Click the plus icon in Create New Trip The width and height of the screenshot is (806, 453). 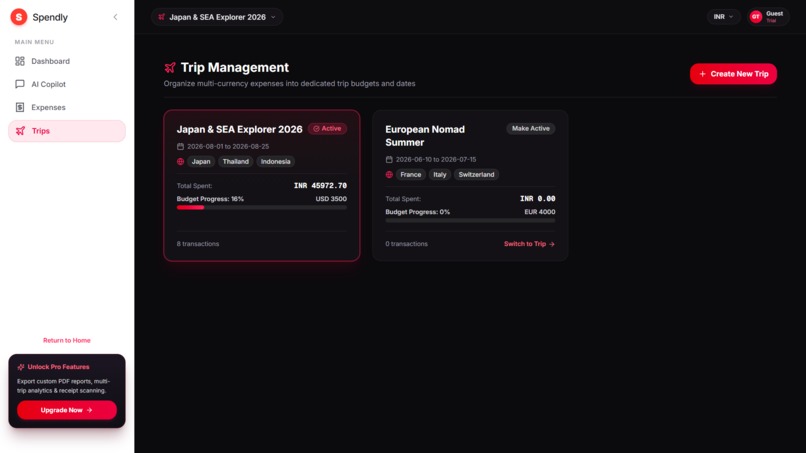(x=702, y=74)
